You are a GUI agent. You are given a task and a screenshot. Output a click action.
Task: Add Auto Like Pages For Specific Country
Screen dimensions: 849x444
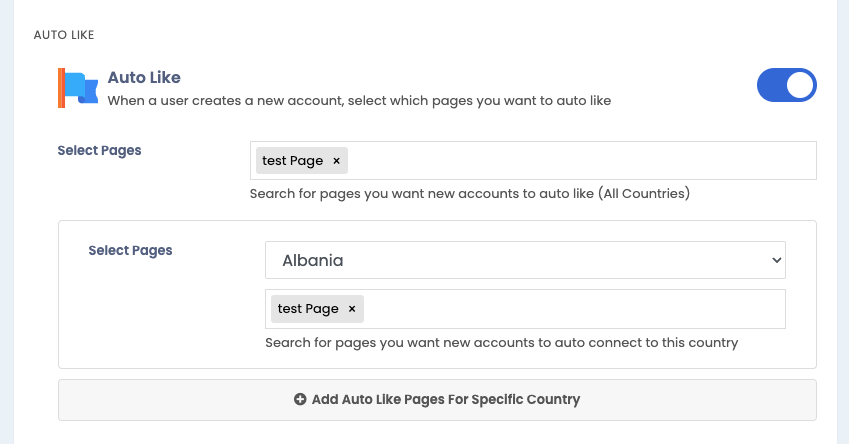coord(437,400)
